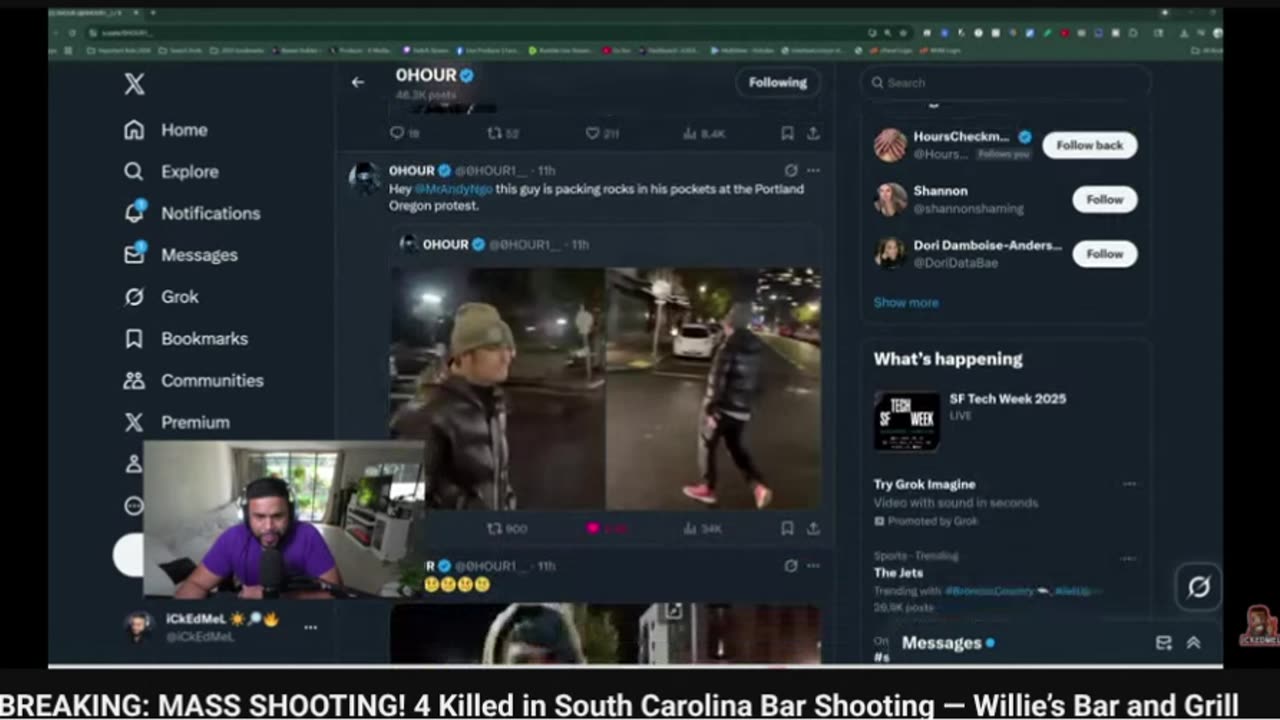Share the post with 34K views

(x=813, y=528)
